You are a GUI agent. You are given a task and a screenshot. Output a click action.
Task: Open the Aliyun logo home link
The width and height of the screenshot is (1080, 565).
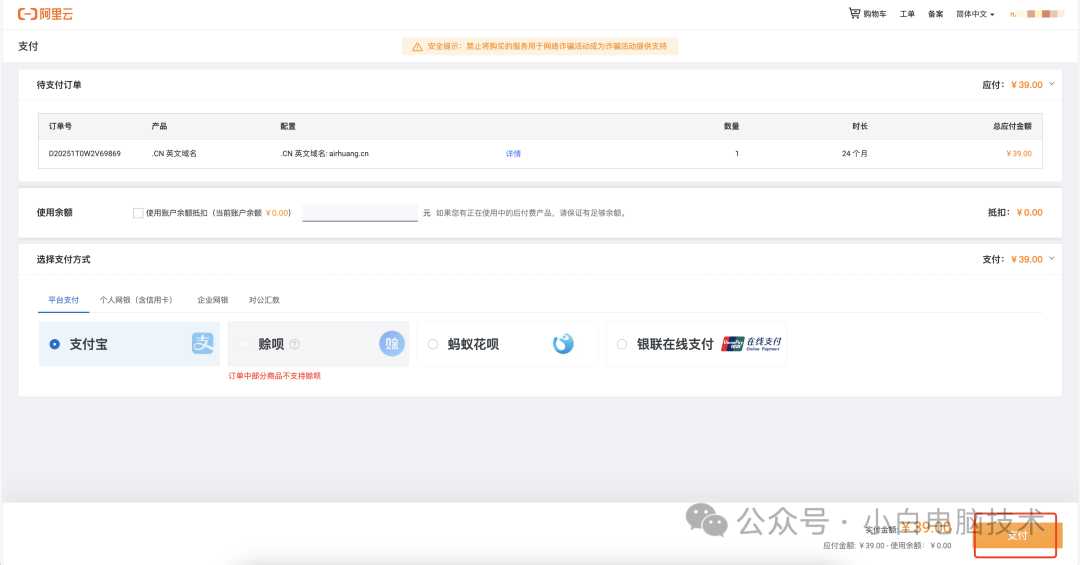(45, 14)
